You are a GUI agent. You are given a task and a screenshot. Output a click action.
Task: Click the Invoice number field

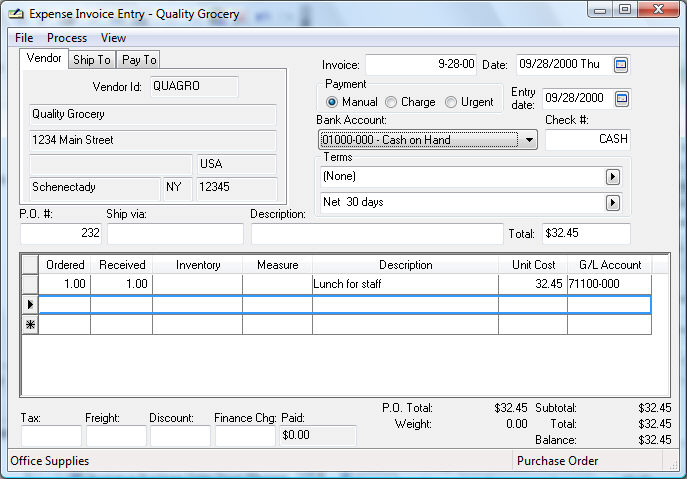coord(421,64)
